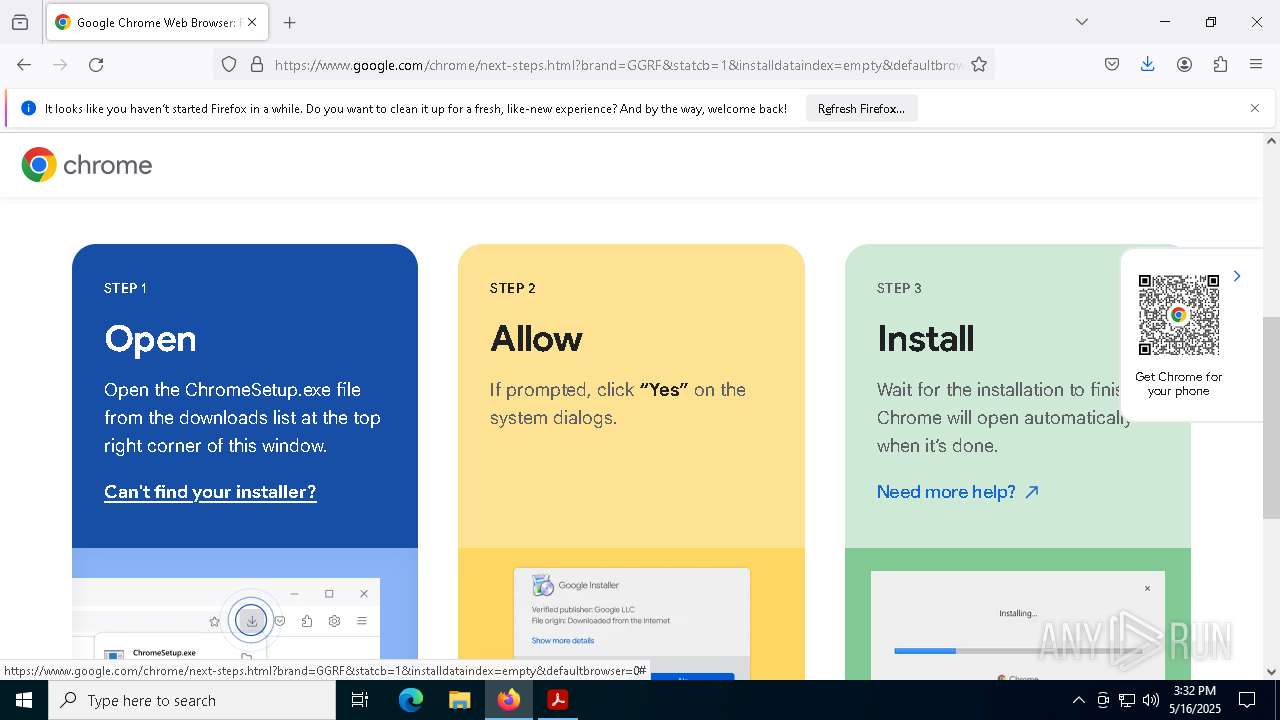Select the "Install" step heading text
This screenshot has height=720, width=1280.
[x=925, y=339]
